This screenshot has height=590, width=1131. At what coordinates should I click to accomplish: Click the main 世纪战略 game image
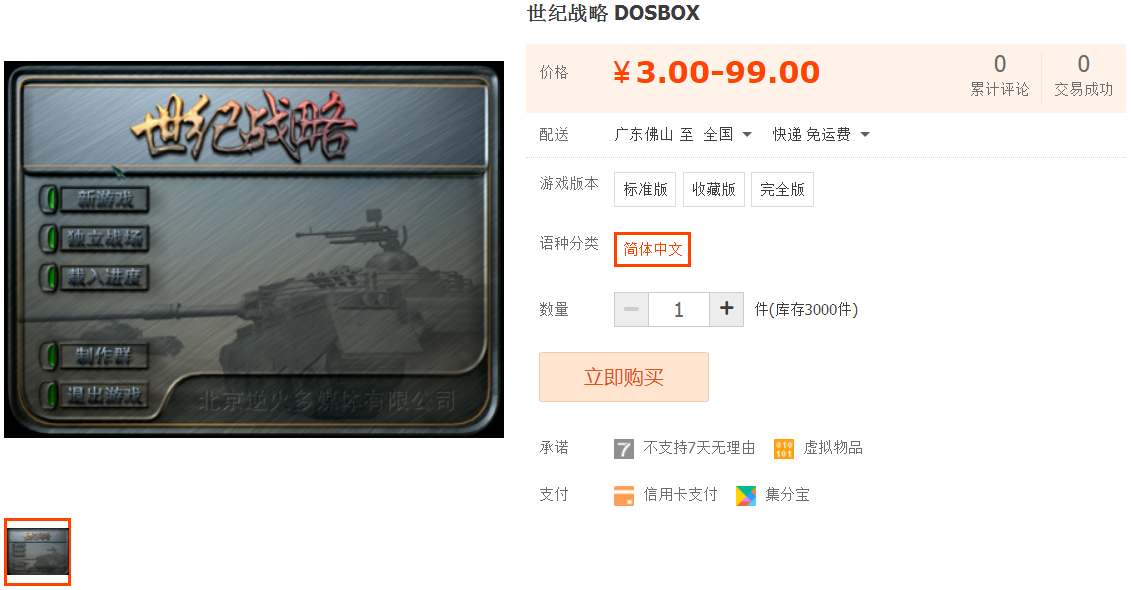coord(254,250)
